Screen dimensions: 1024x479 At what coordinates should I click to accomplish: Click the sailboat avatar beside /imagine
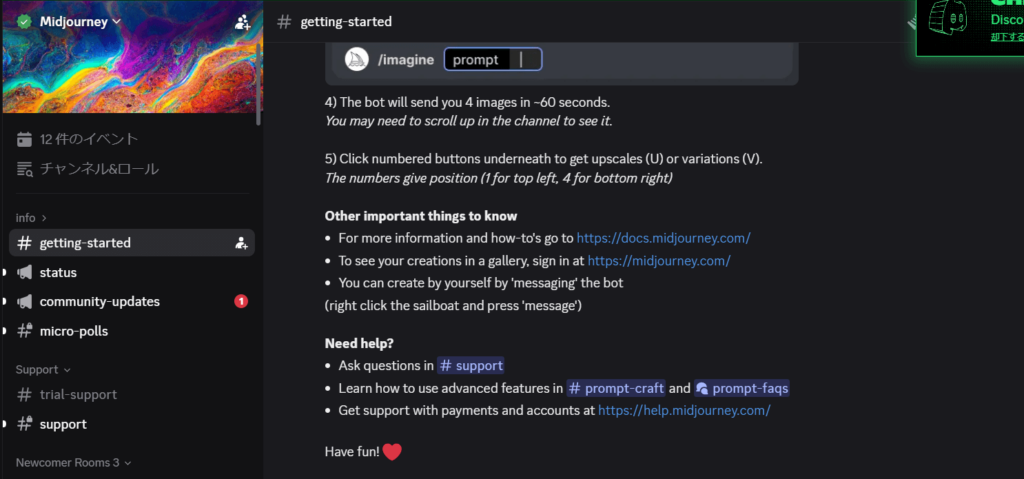pyautogui.click(x=357, y=60)
